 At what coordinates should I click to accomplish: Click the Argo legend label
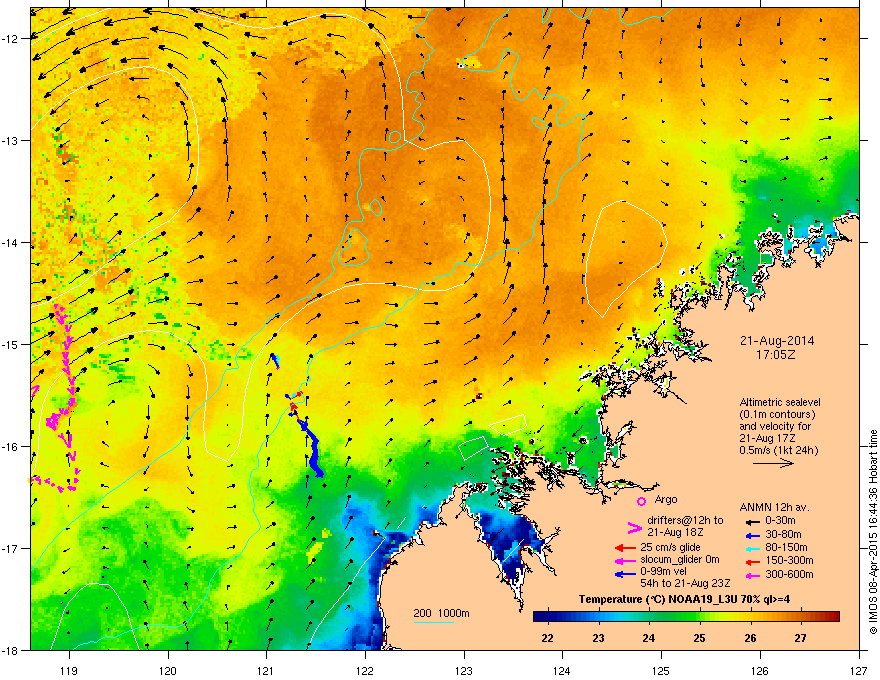click(x=666, y=499)
